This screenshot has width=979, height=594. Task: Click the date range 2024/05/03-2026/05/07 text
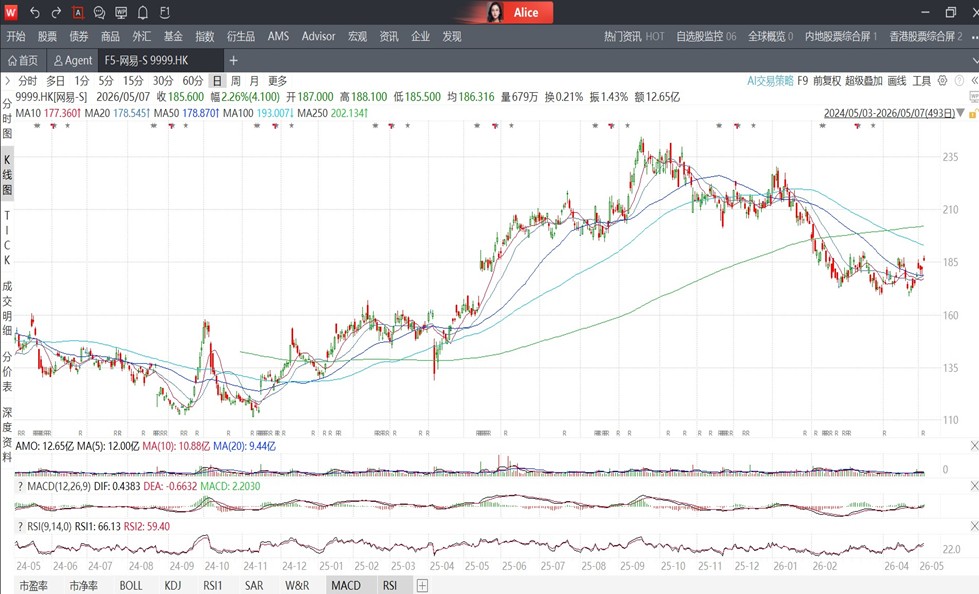(889, 113)
